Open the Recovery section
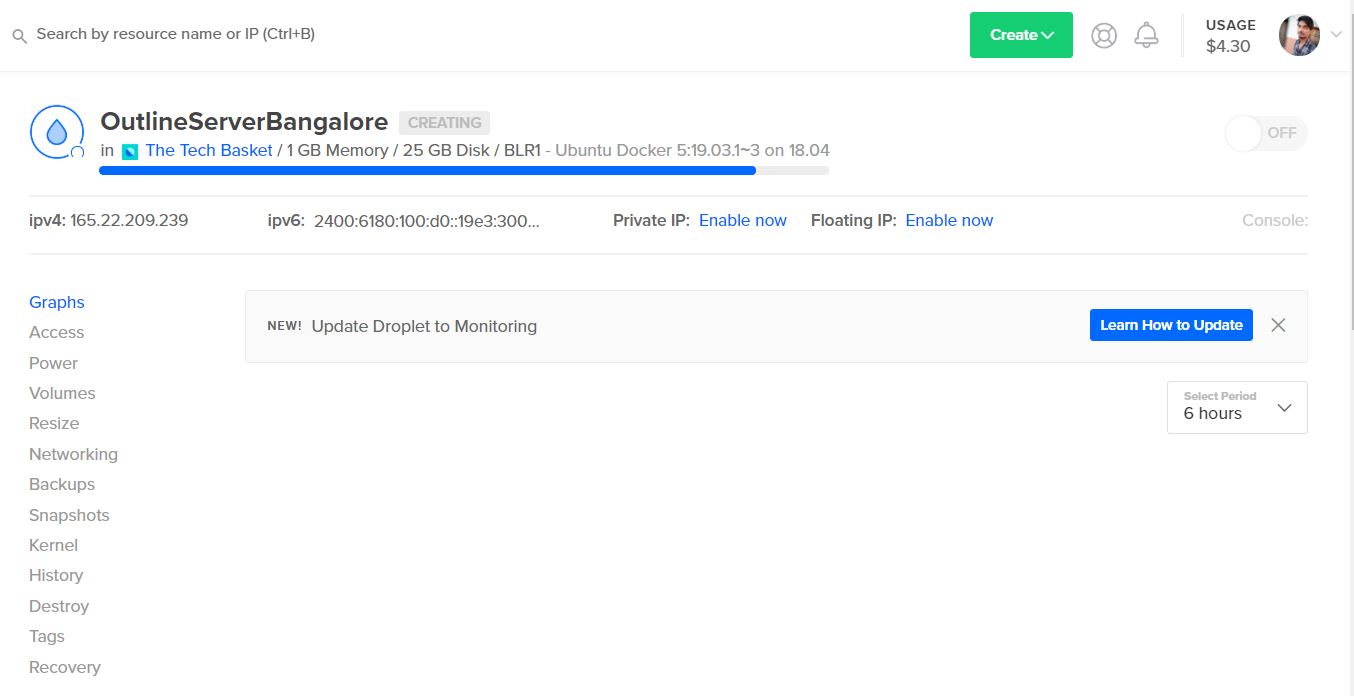1354x696 pixels. 65,667
